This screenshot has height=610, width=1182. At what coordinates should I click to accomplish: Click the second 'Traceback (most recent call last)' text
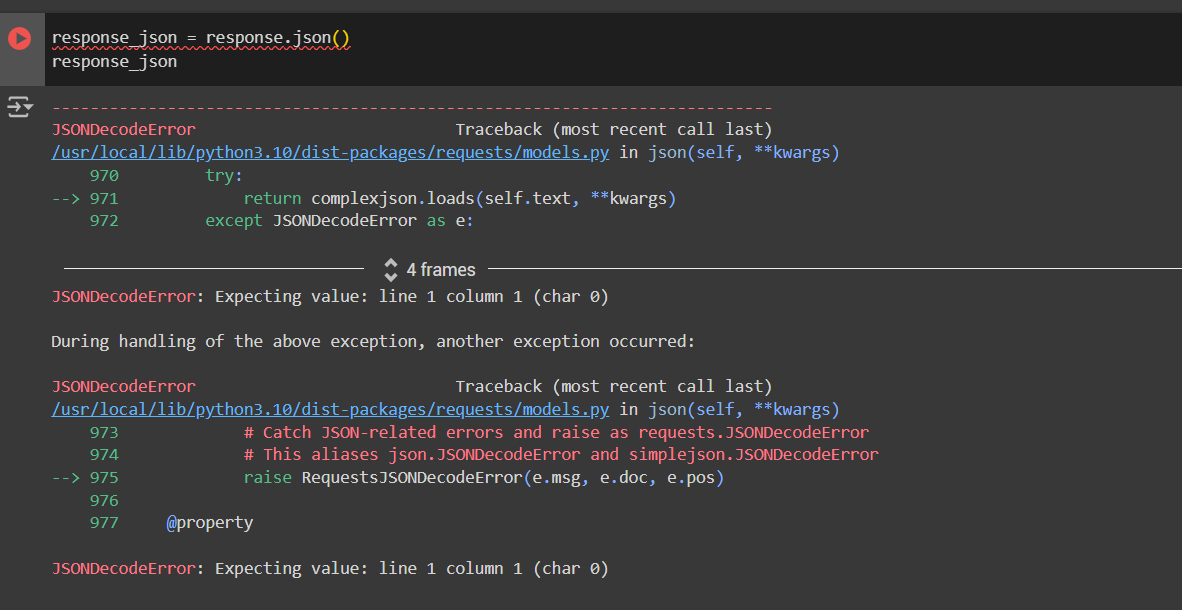coord(614,387)
